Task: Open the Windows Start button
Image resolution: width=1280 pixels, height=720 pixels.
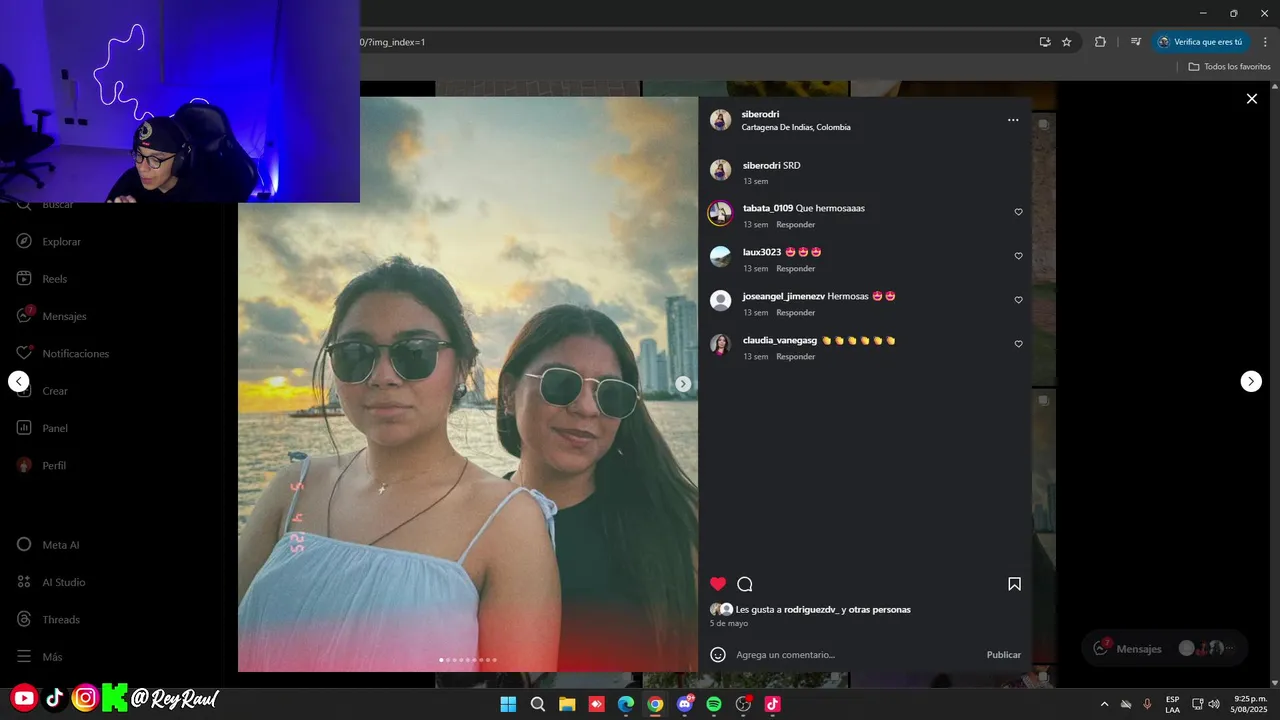Action: (508, 704)
